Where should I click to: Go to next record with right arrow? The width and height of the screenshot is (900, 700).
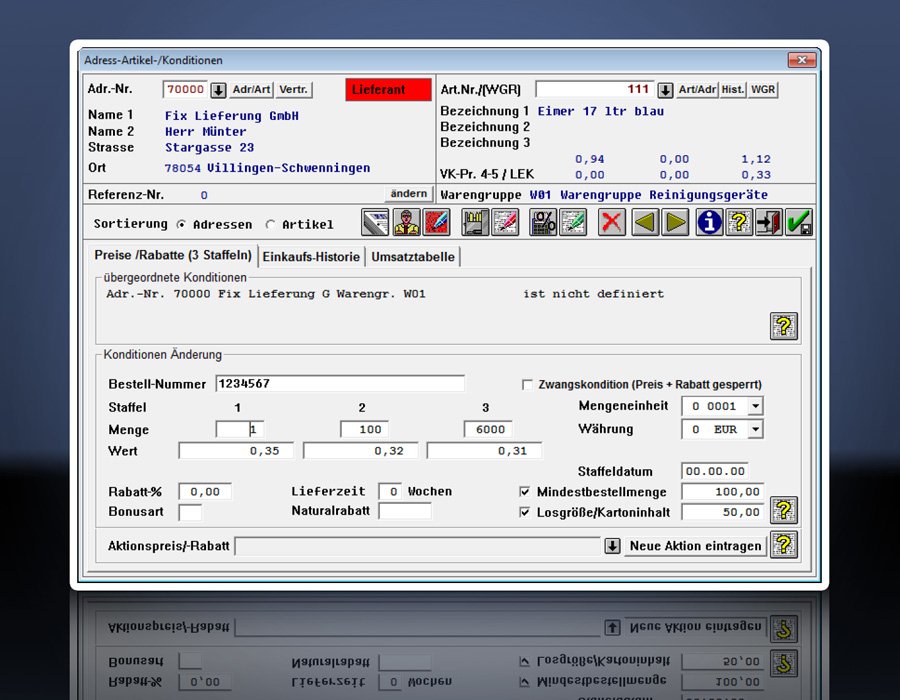676,223
